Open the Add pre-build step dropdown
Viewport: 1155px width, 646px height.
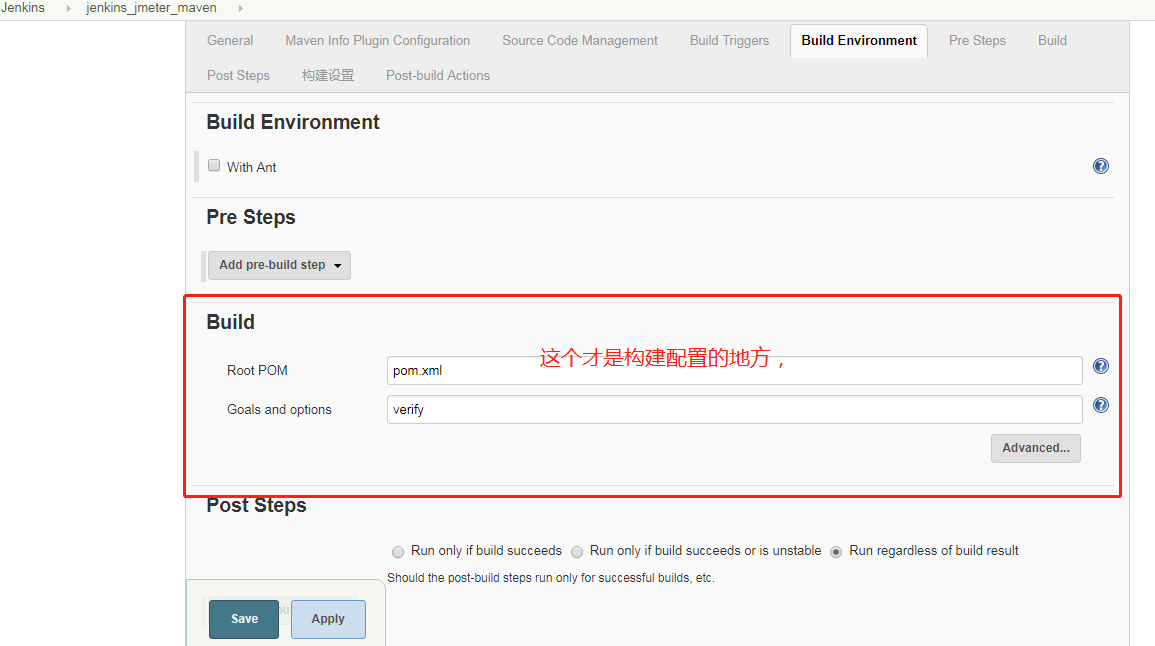pos(279,265)
